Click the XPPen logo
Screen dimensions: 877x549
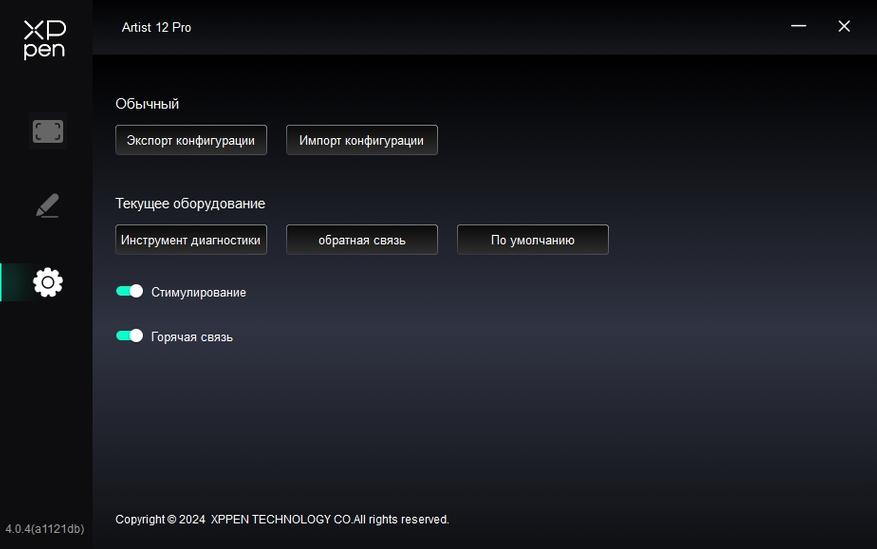click(x=45, y=40)
